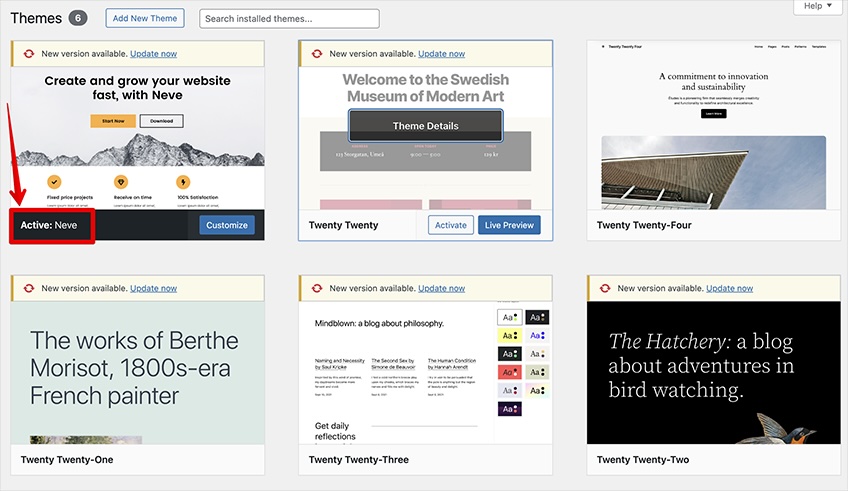Click the Twenty Twenty-Two theme name
The height and width of the screenshot is (491, 848).
coord(643,460)
